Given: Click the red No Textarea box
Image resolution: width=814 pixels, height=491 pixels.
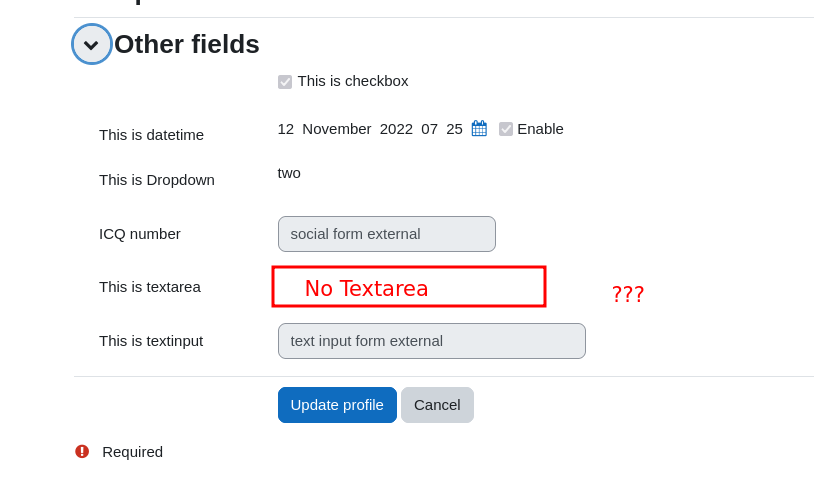Looking at the screenshot, I should (409, 287).
